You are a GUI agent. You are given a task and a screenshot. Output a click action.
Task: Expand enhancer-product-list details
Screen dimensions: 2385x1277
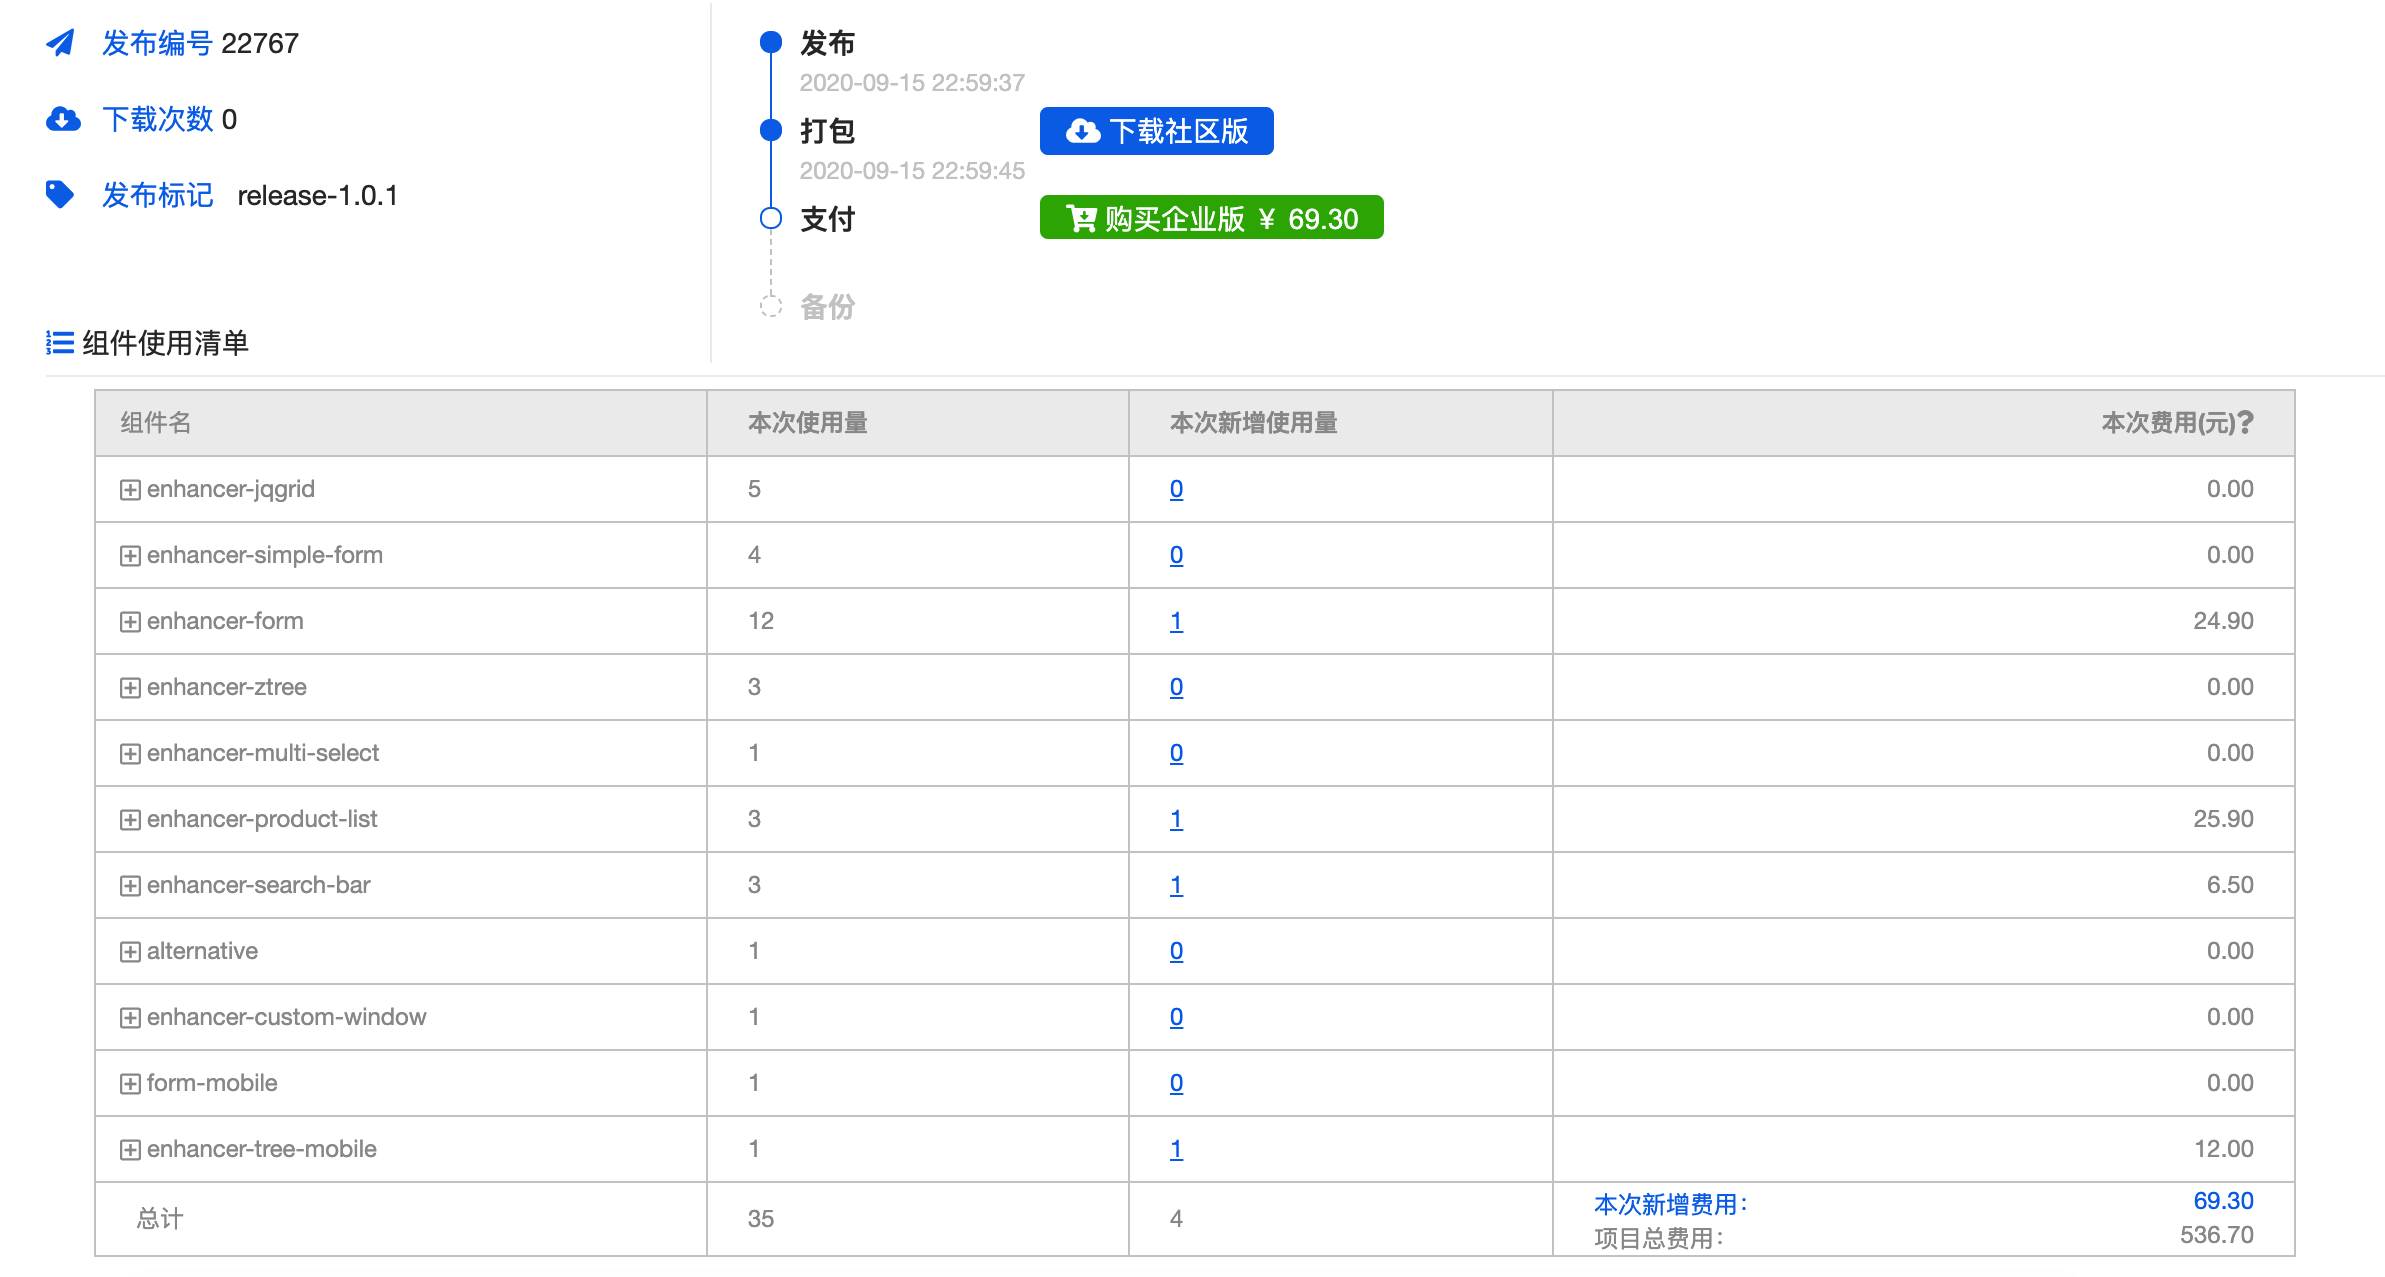point(130,820)
